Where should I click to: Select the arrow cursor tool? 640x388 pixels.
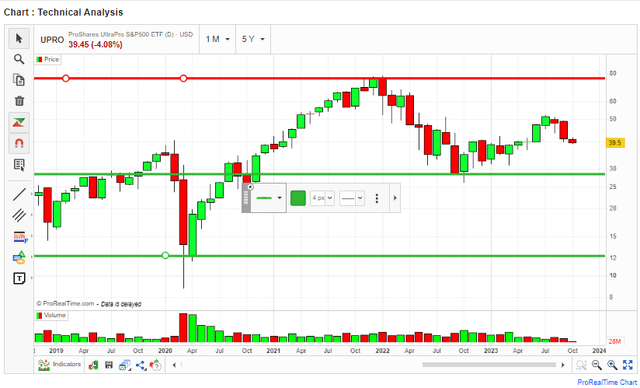point(19,39)
